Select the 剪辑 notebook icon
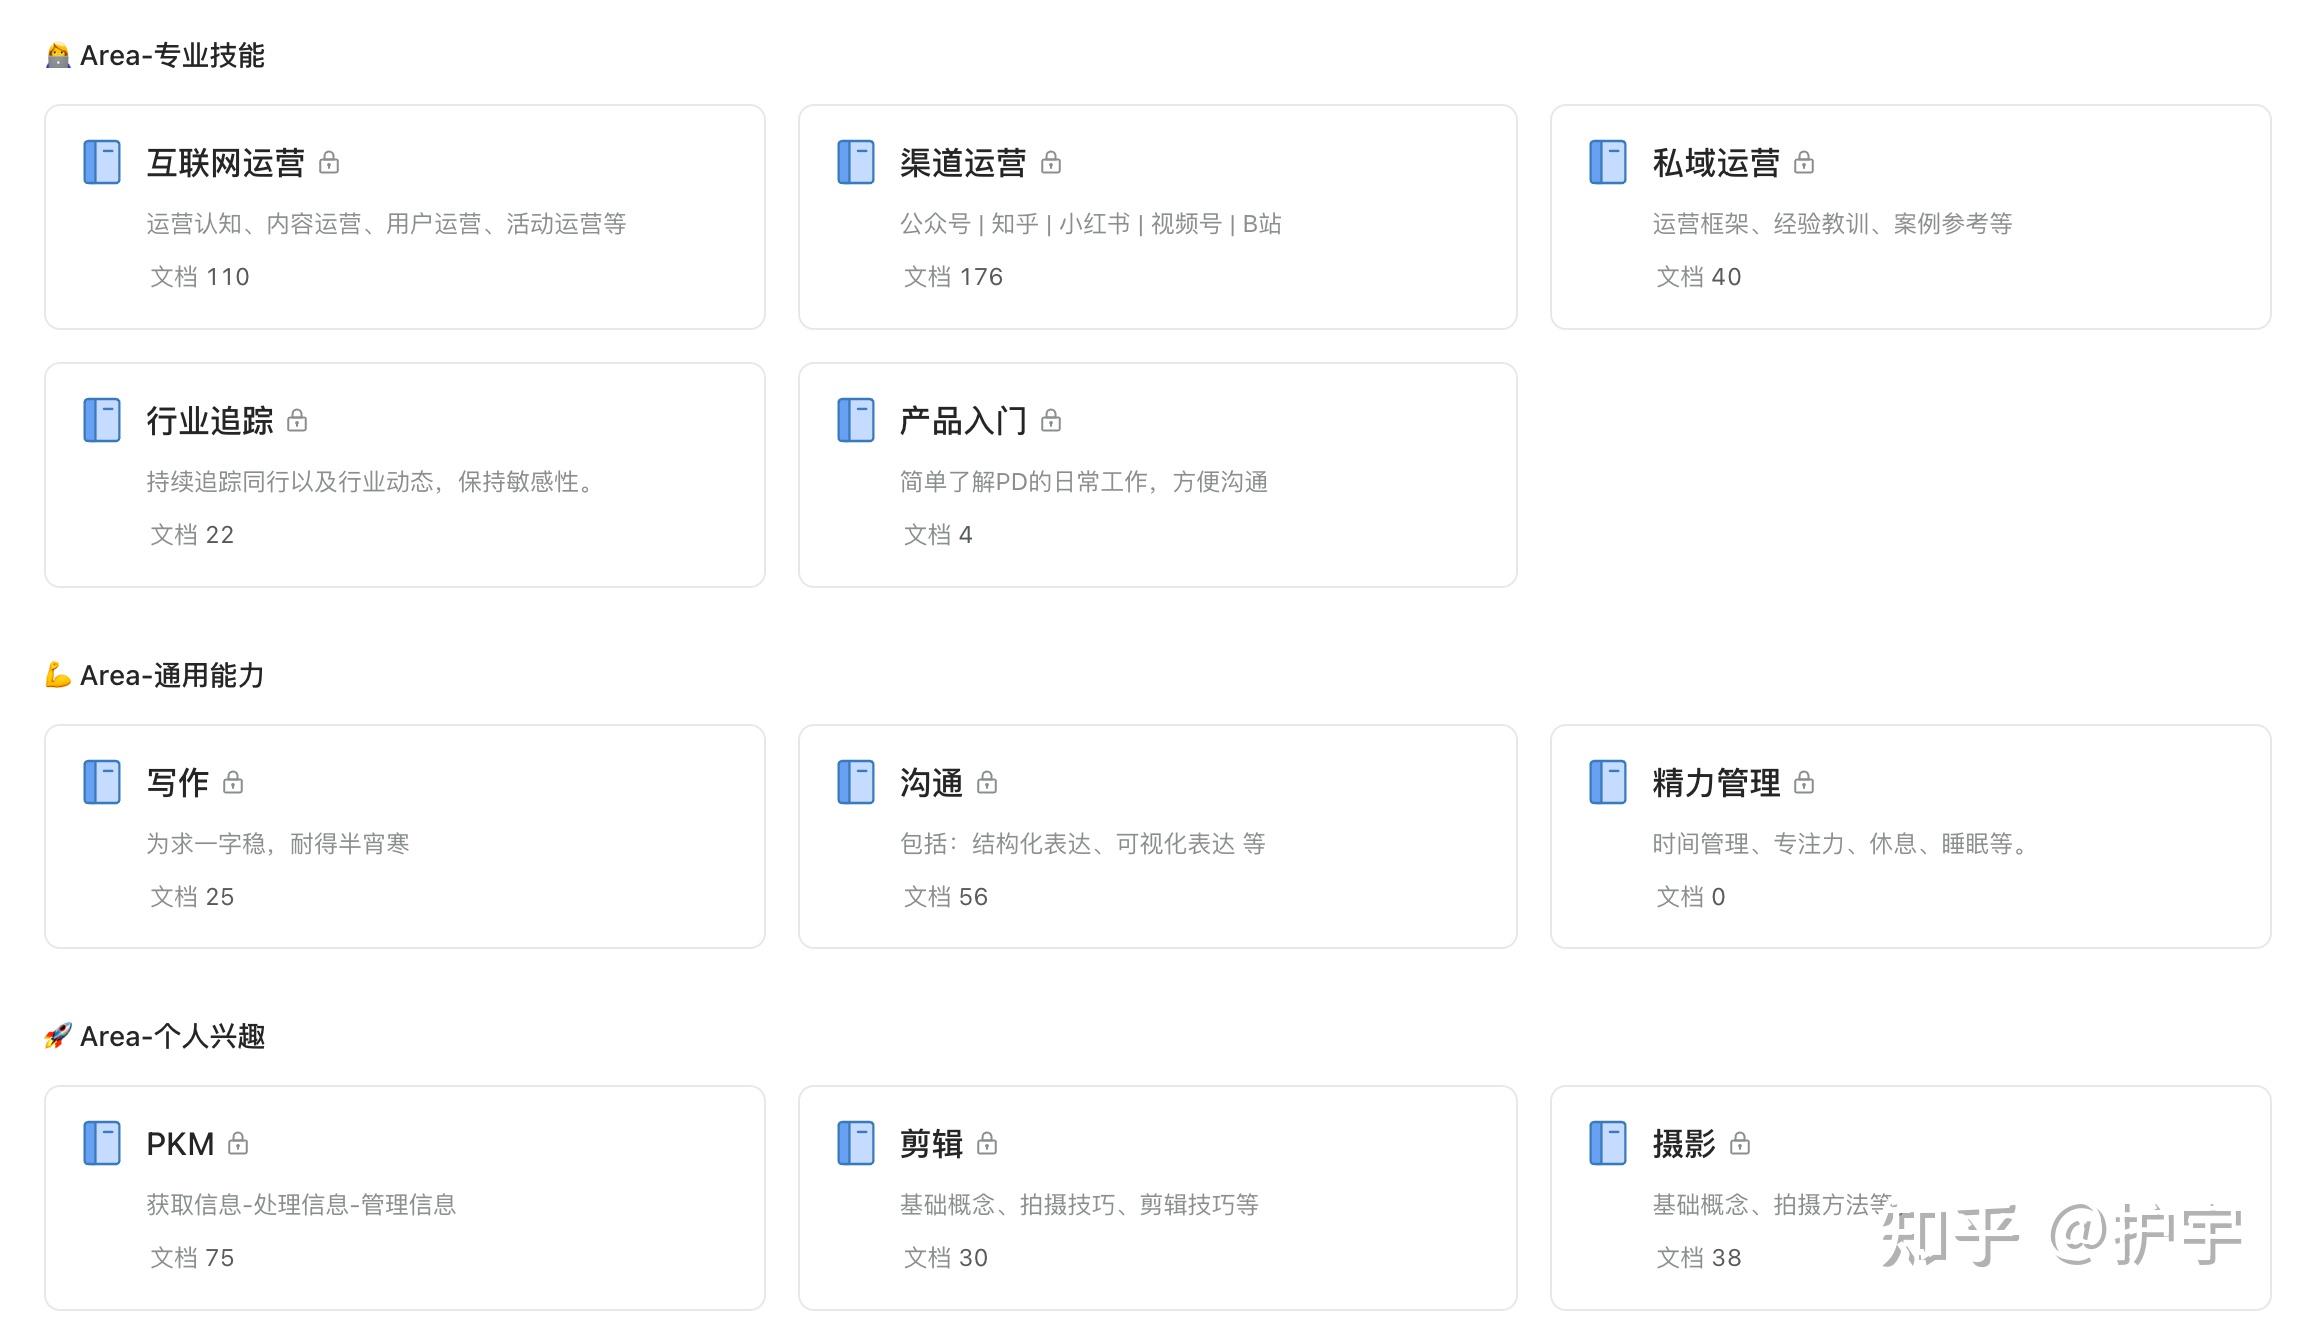 (855, 1143)
